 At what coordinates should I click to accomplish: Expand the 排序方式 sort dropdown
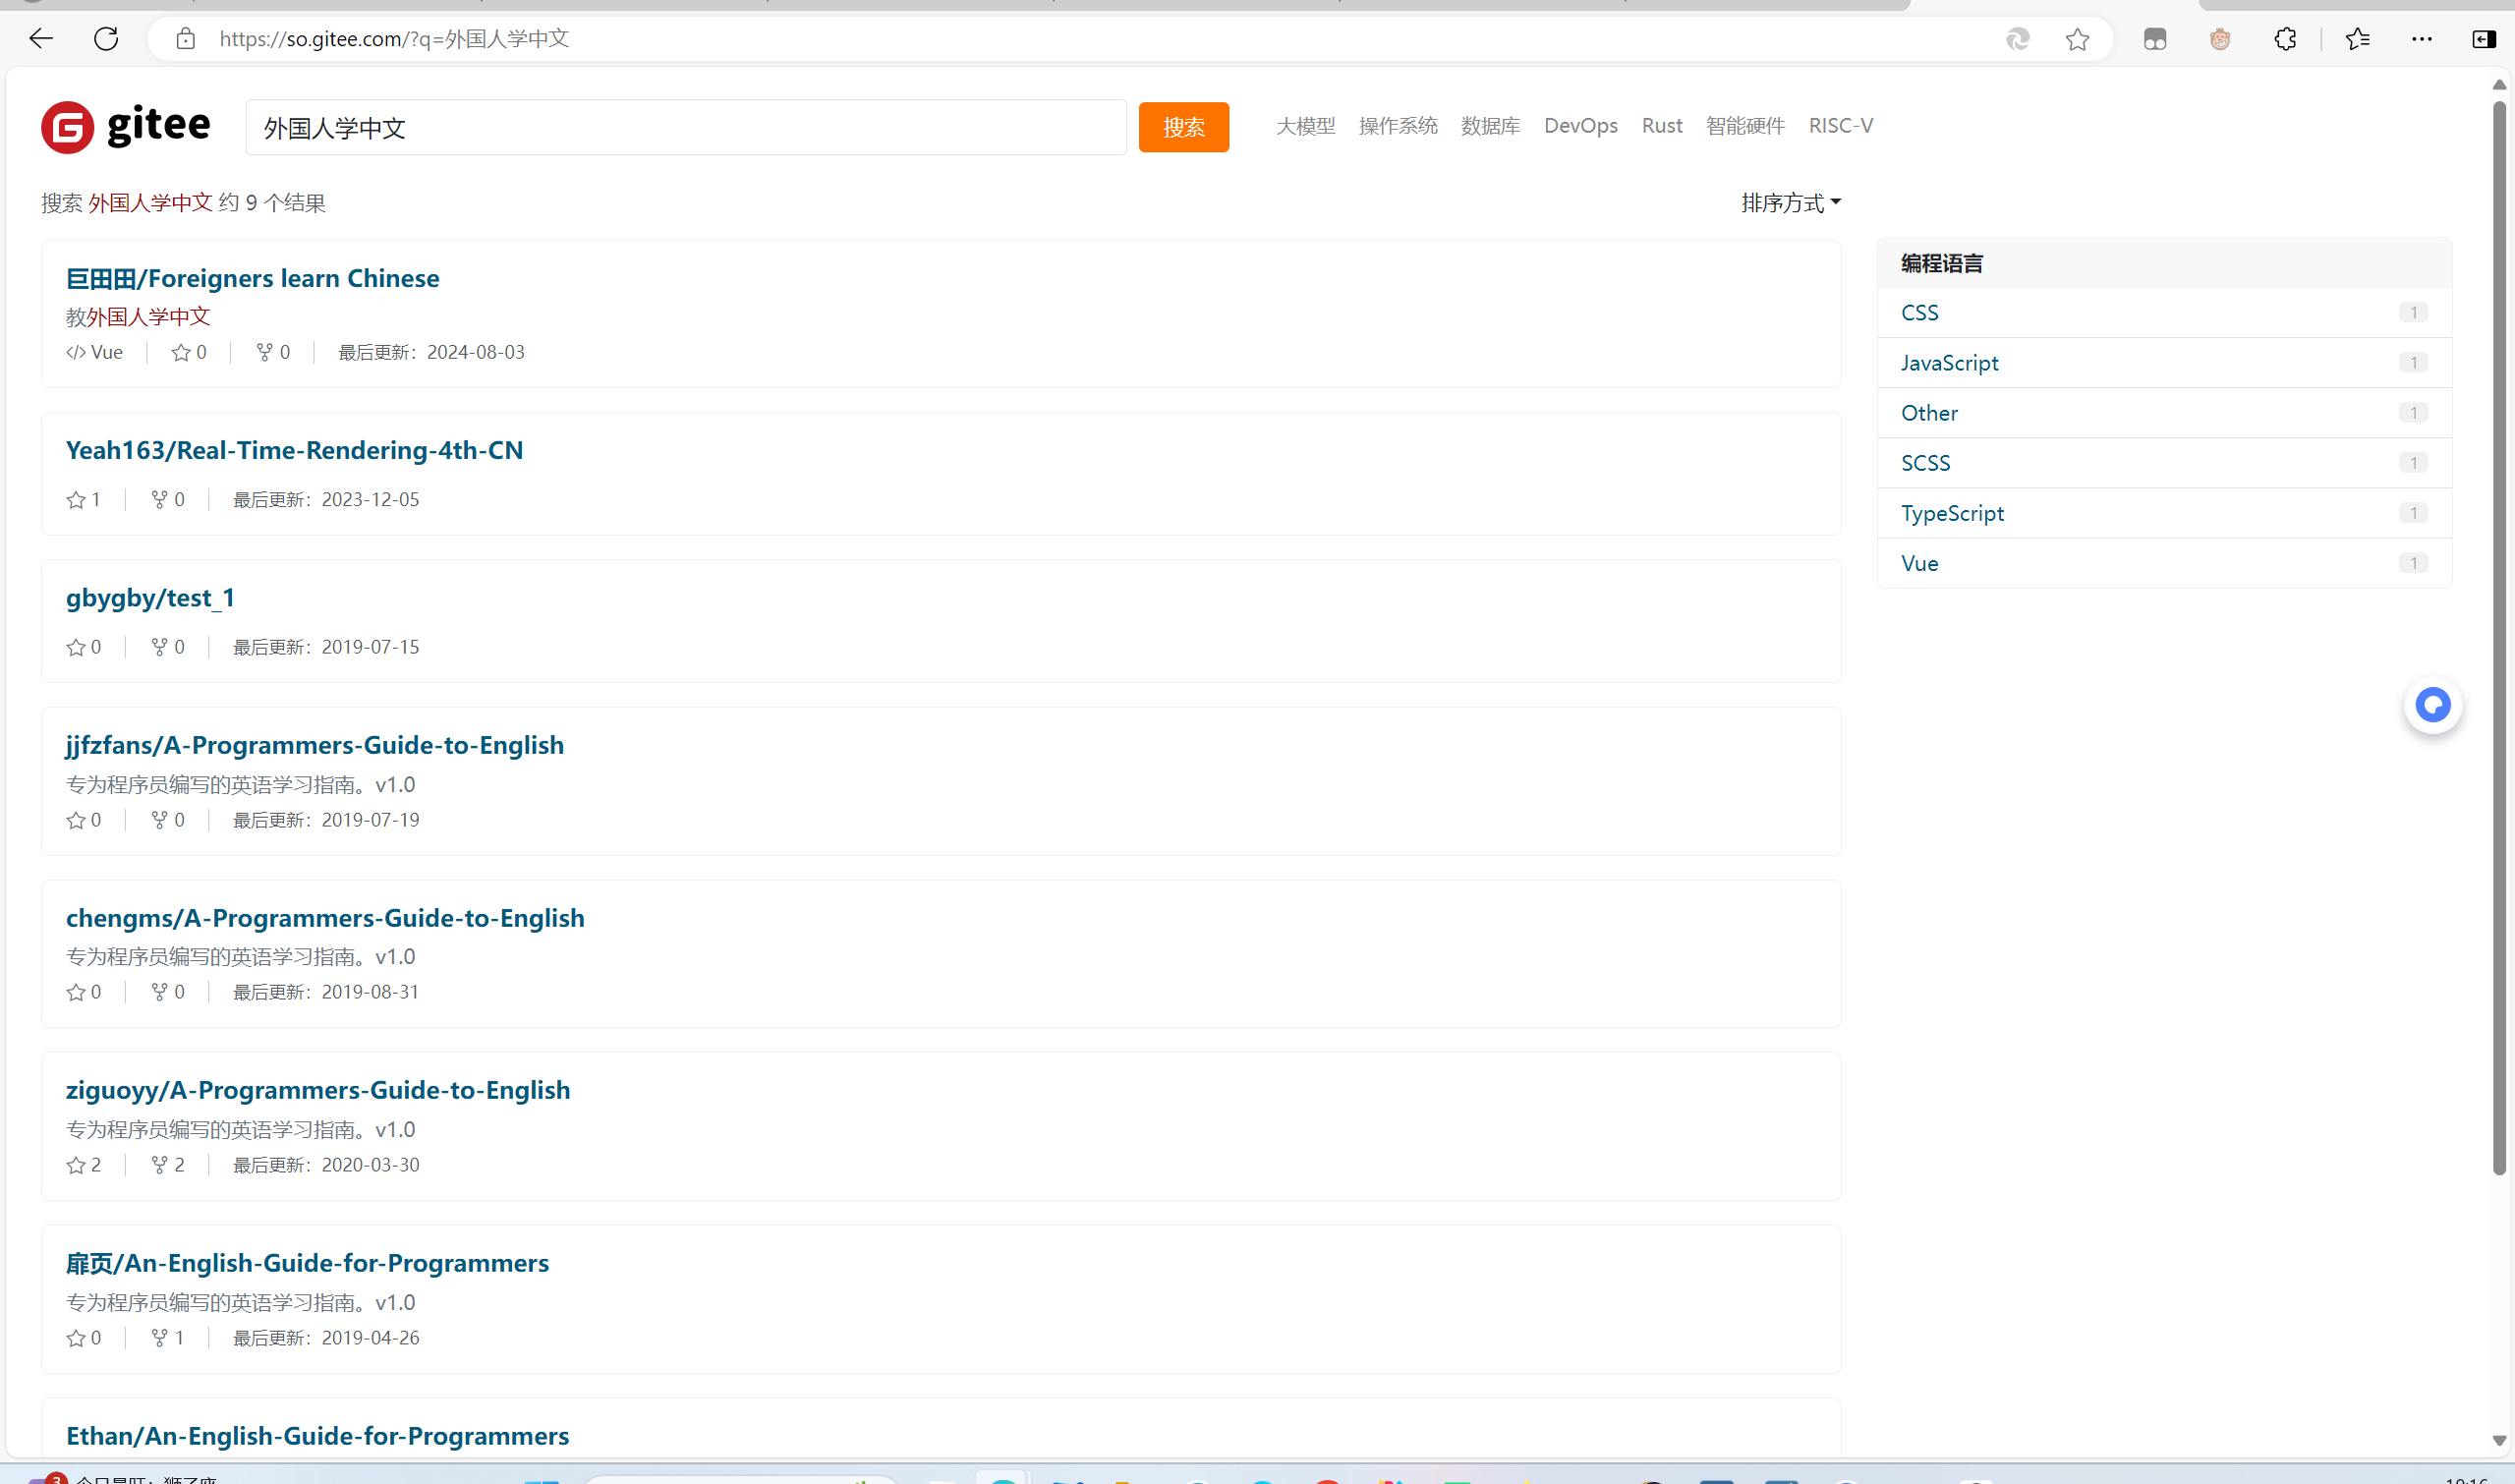tap(1790, 203)
